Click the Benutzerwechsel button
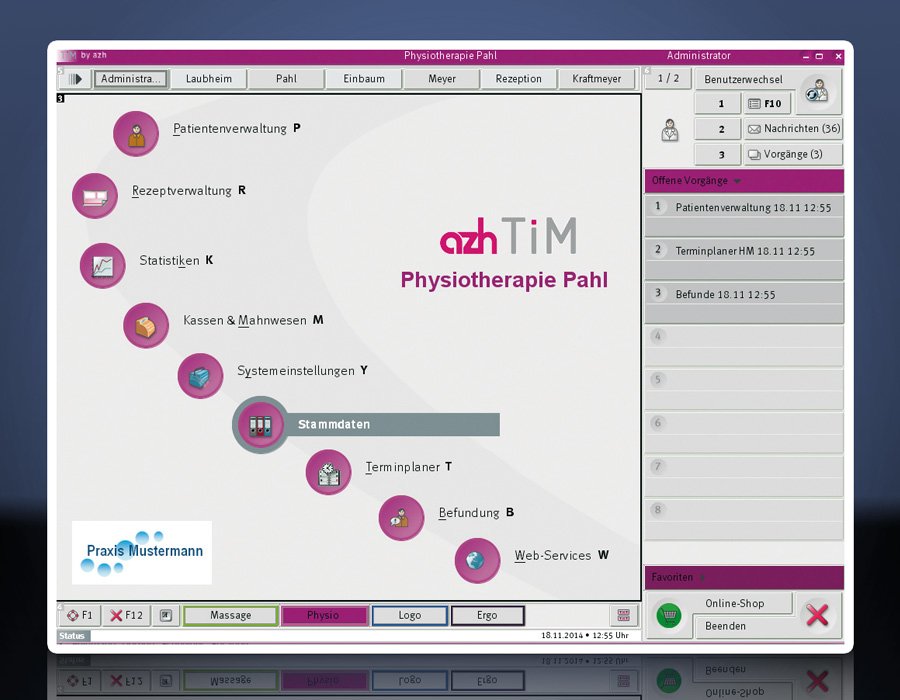Viewport: 900px width, 700px height. coord(744,79)
